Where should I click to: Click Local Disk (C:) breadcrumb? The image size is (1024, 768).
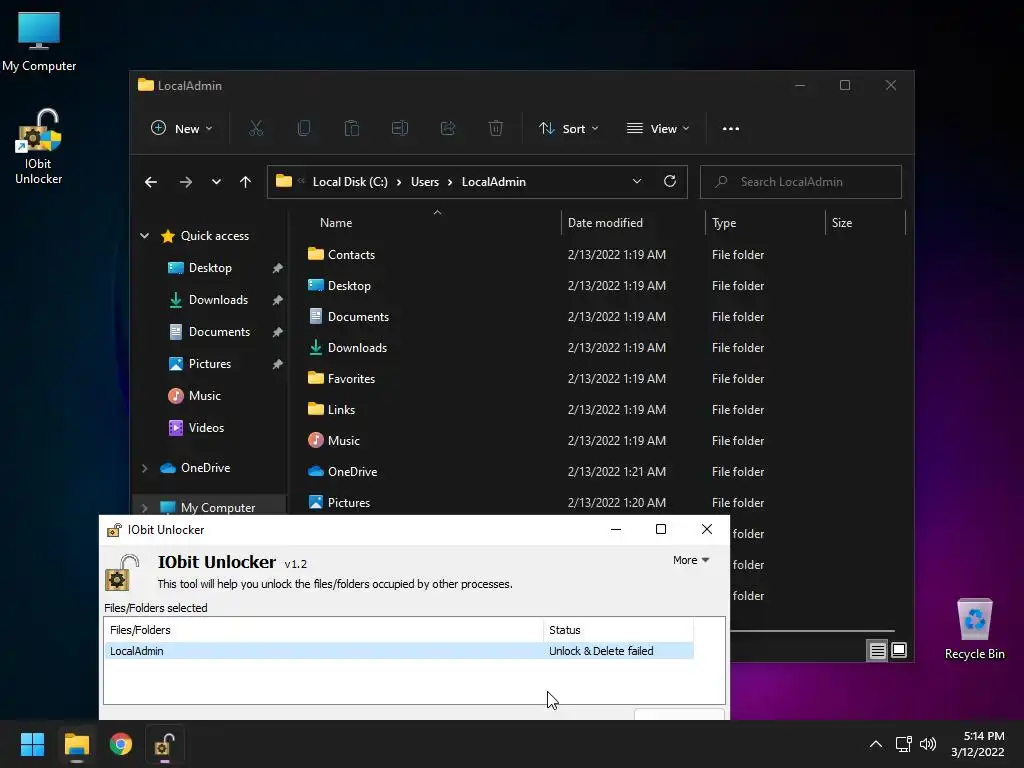[x=350, y=182]
